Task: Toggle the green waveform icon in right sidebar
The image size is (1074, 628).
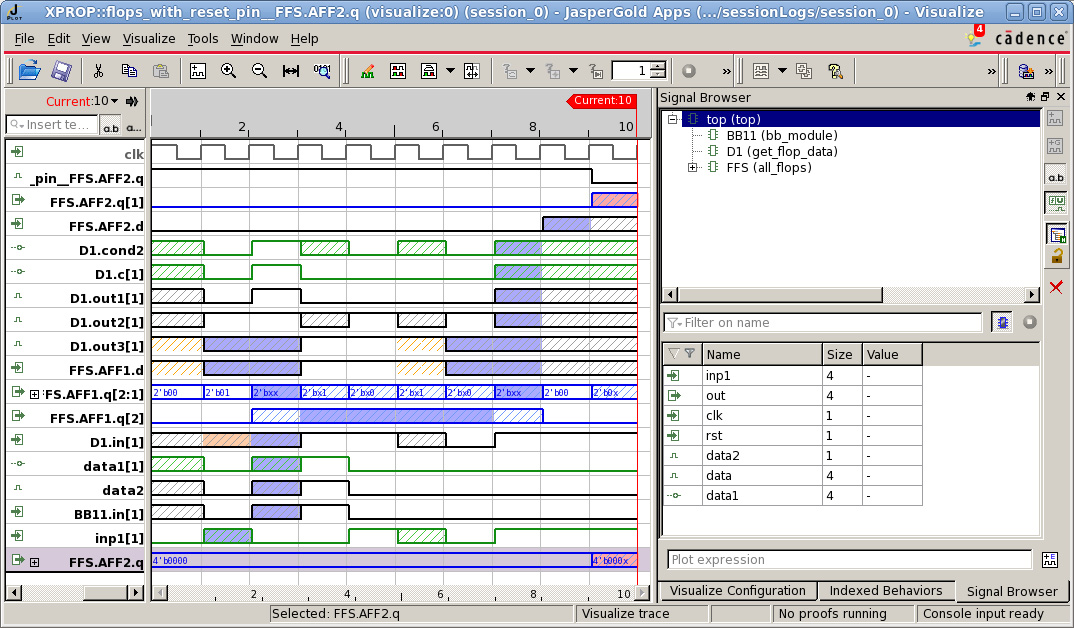Action: 1056,202
